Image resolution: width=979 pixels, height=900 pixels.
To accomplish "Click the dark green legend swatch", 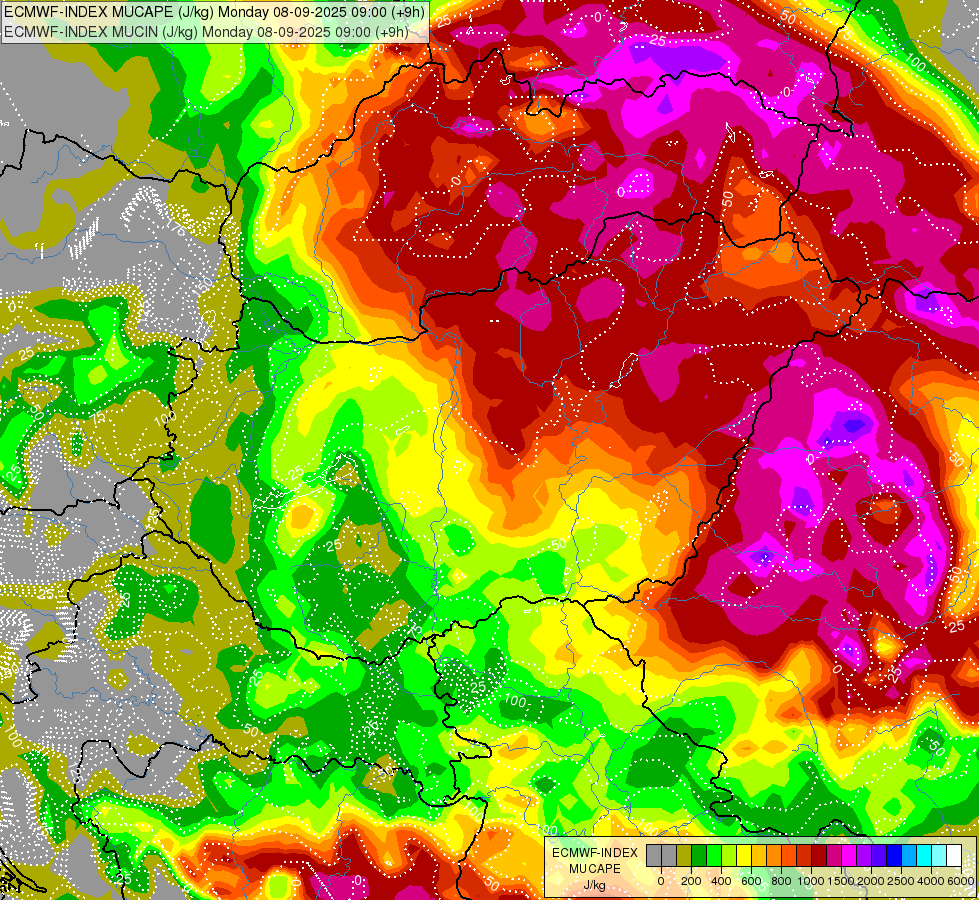I will 699,855.
